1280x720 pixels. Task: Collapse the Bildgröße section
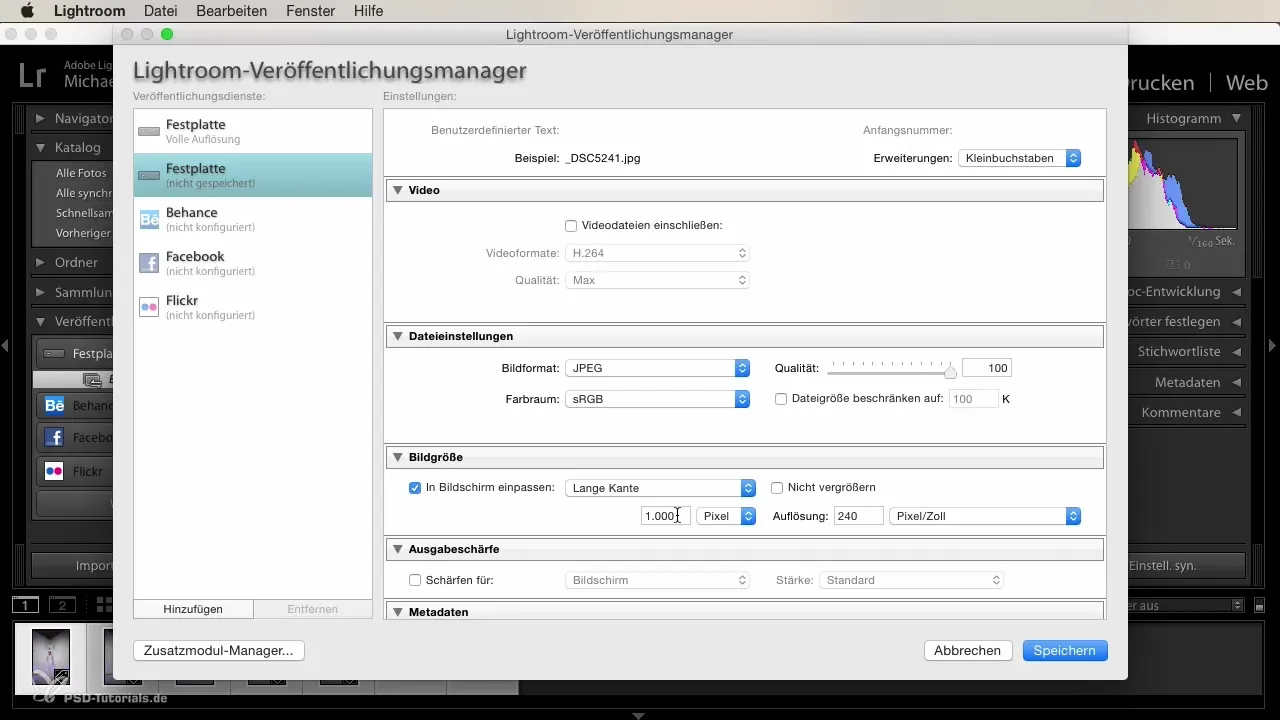coord(397,457)
